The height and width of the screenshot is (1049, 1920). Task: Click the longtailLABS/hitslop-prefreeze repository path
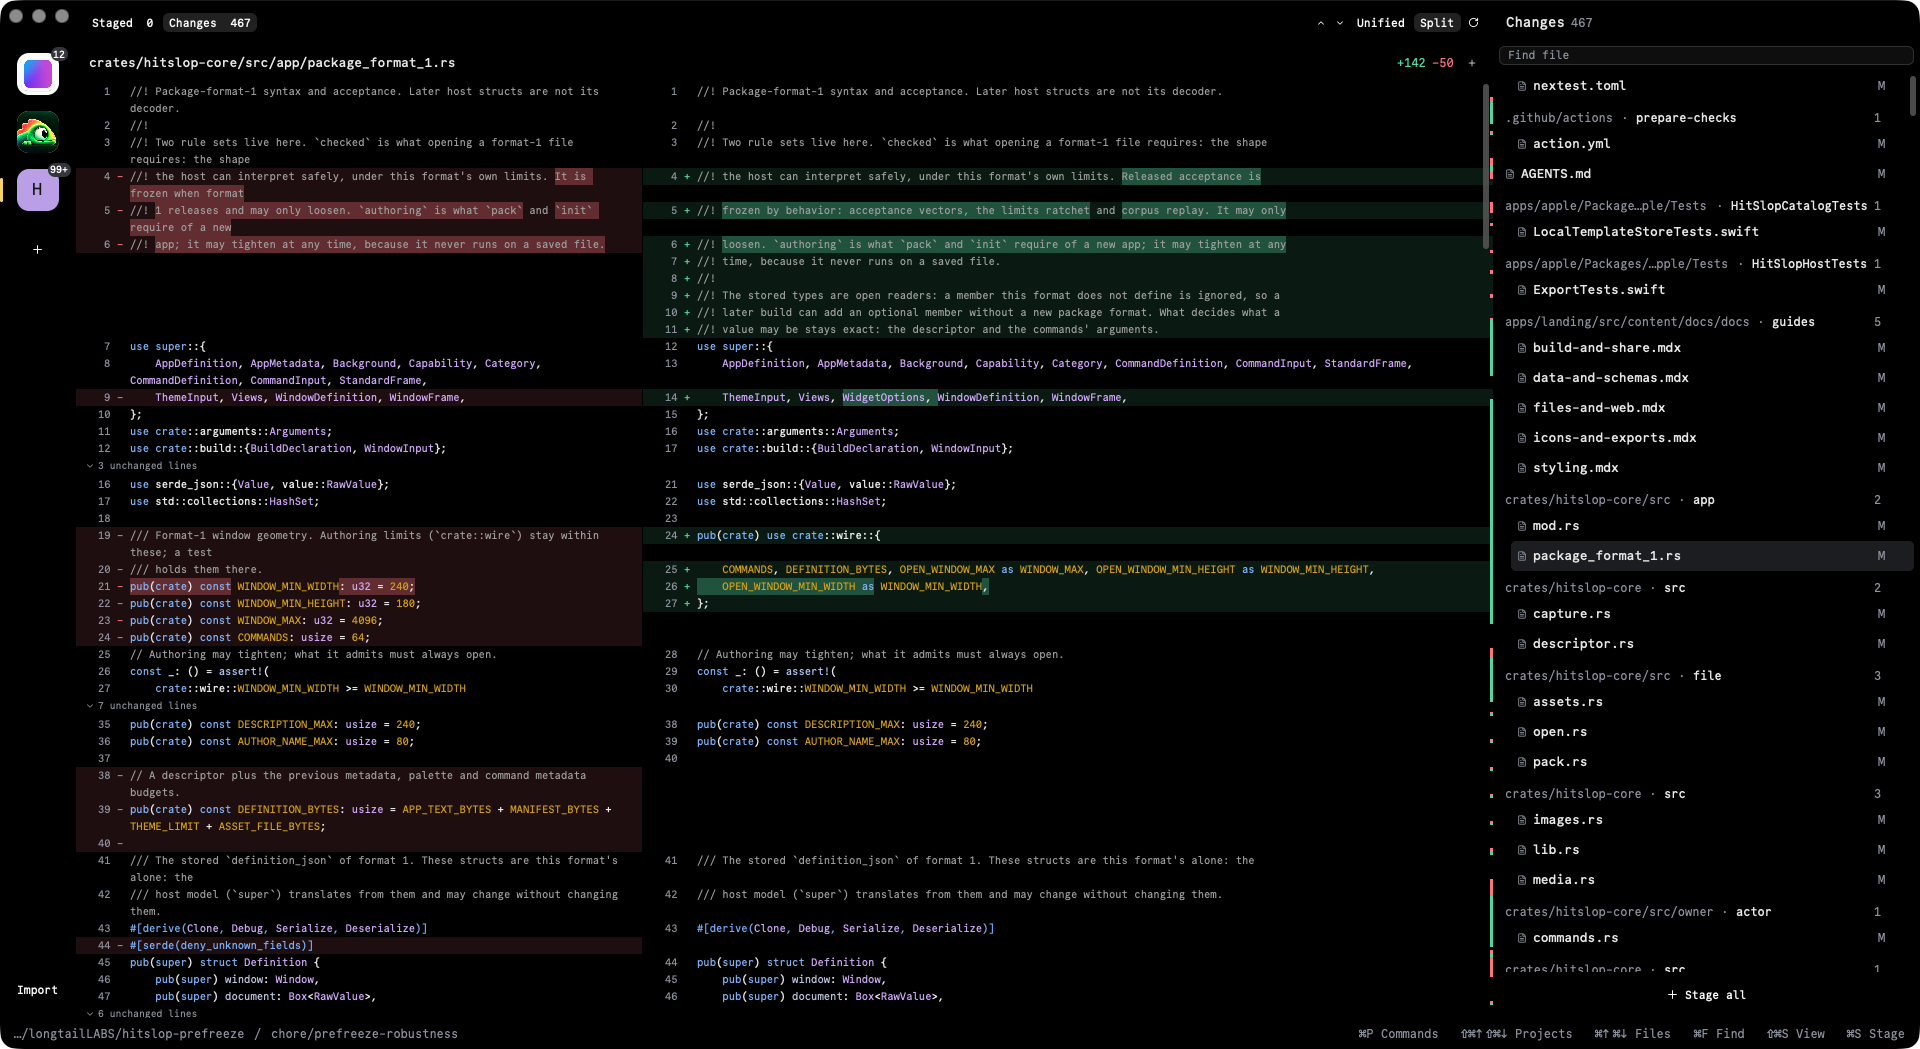pos(128,1034)
